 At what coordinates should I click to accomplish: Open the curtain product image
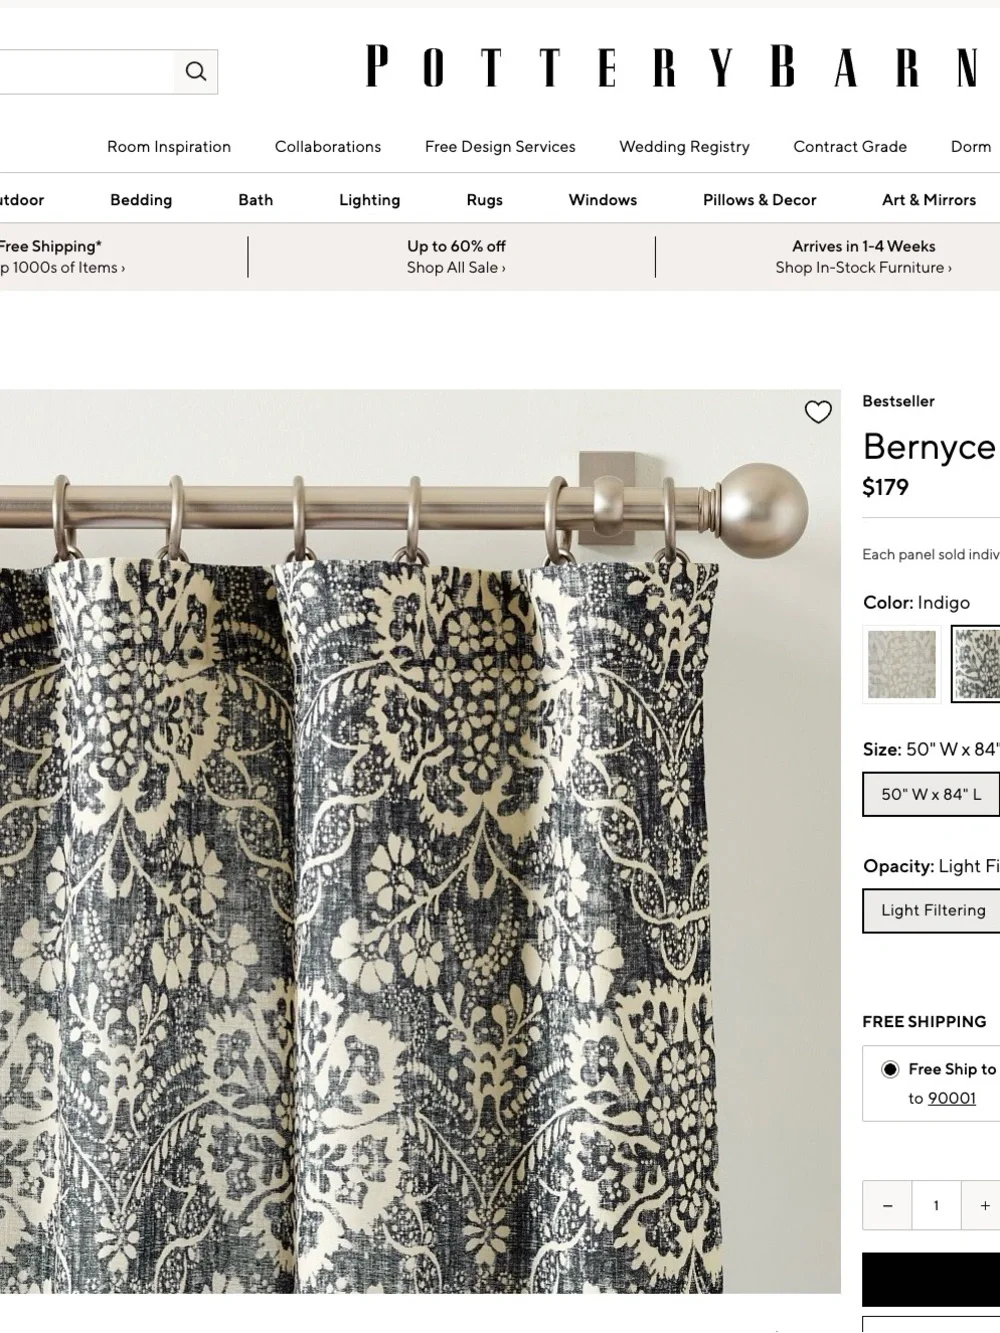[x=420, y=841]
